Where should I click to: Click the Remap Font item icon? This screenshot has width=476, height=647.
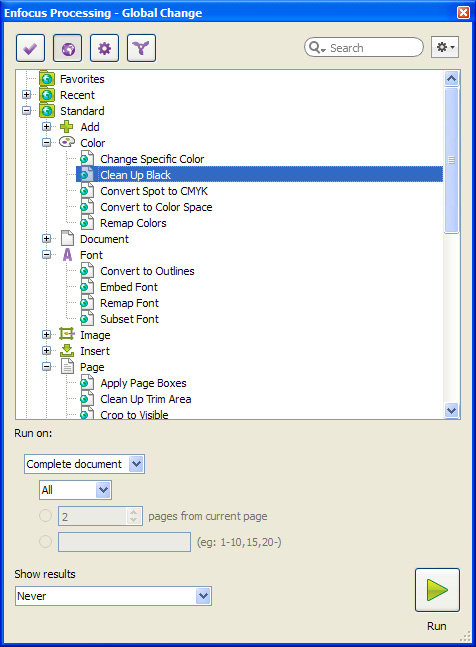pyautogui.click(x=87, y=303)
